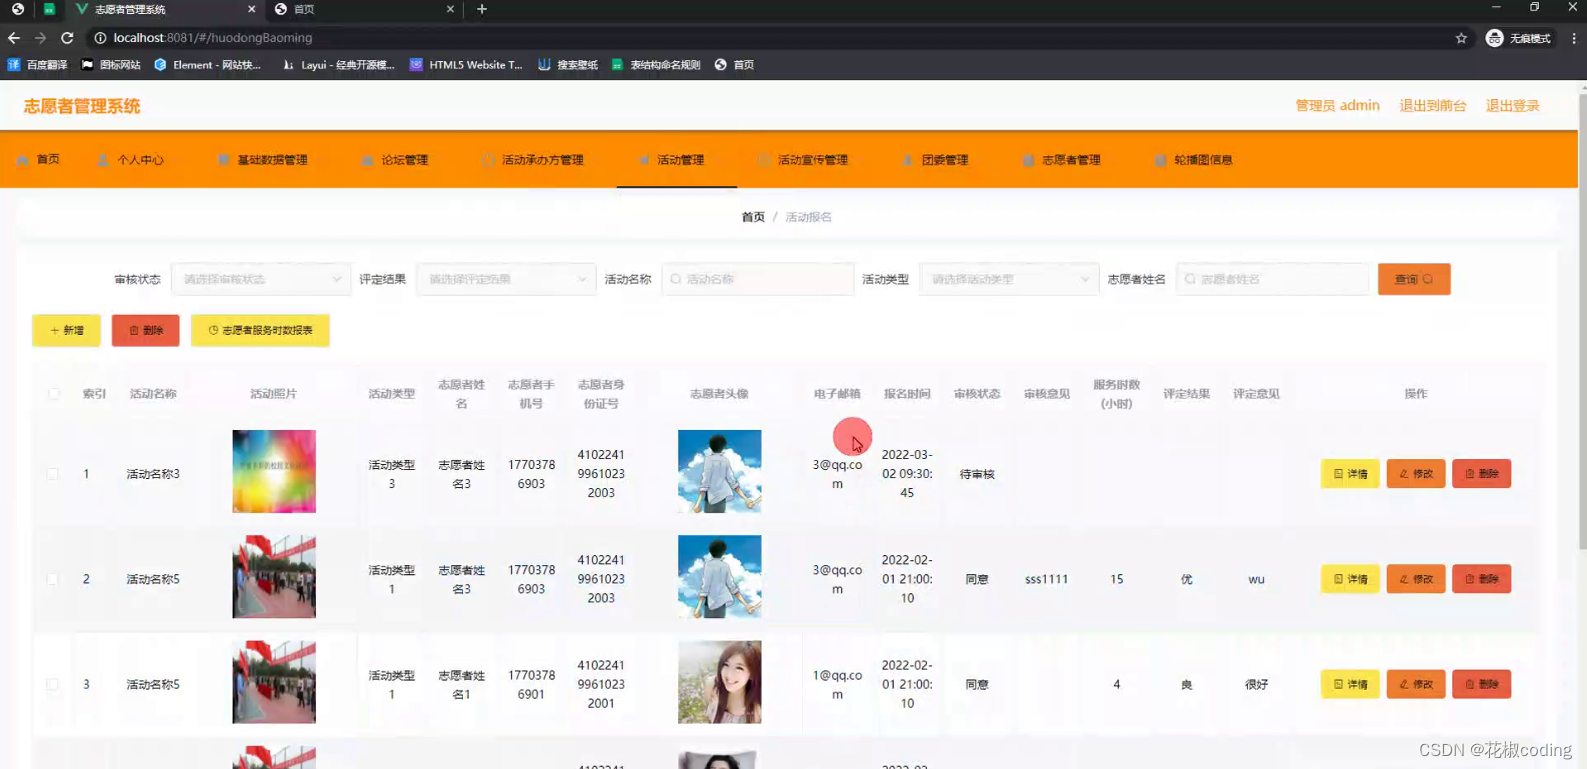Image resolution: width=1587 pixels, height=769 pixels.
Task: Open the Element bookmark
Action: (x=207, y=65)
